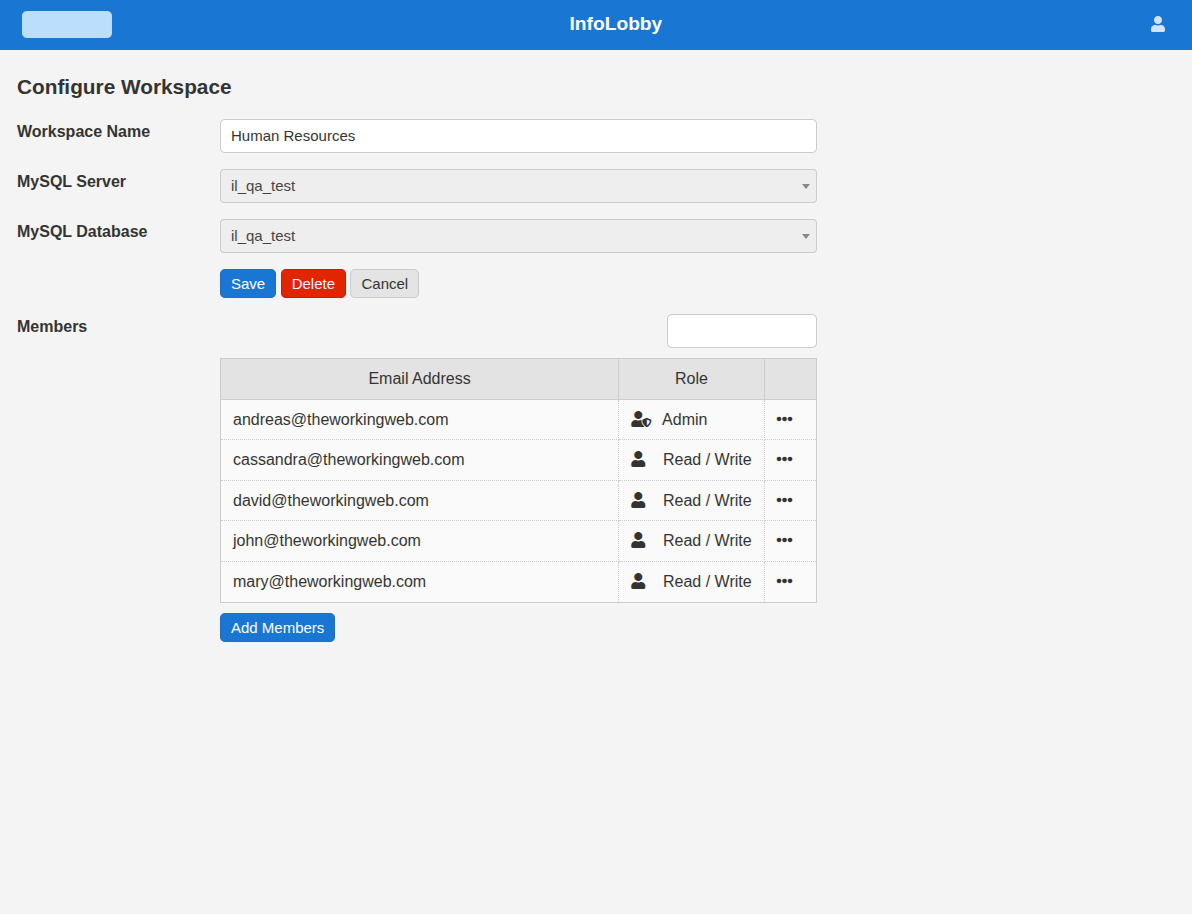Image resolution: width=1192 pixels, height=914 pixels.
Task: Click the Admin role icon for andreas
Action: (x=640, y=419)
